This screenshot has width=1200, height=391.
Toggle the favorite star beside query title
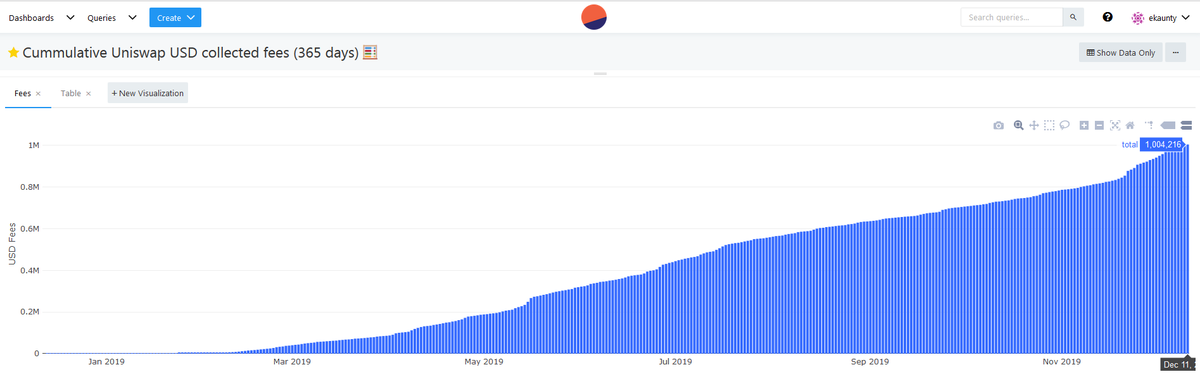[13, 52]
